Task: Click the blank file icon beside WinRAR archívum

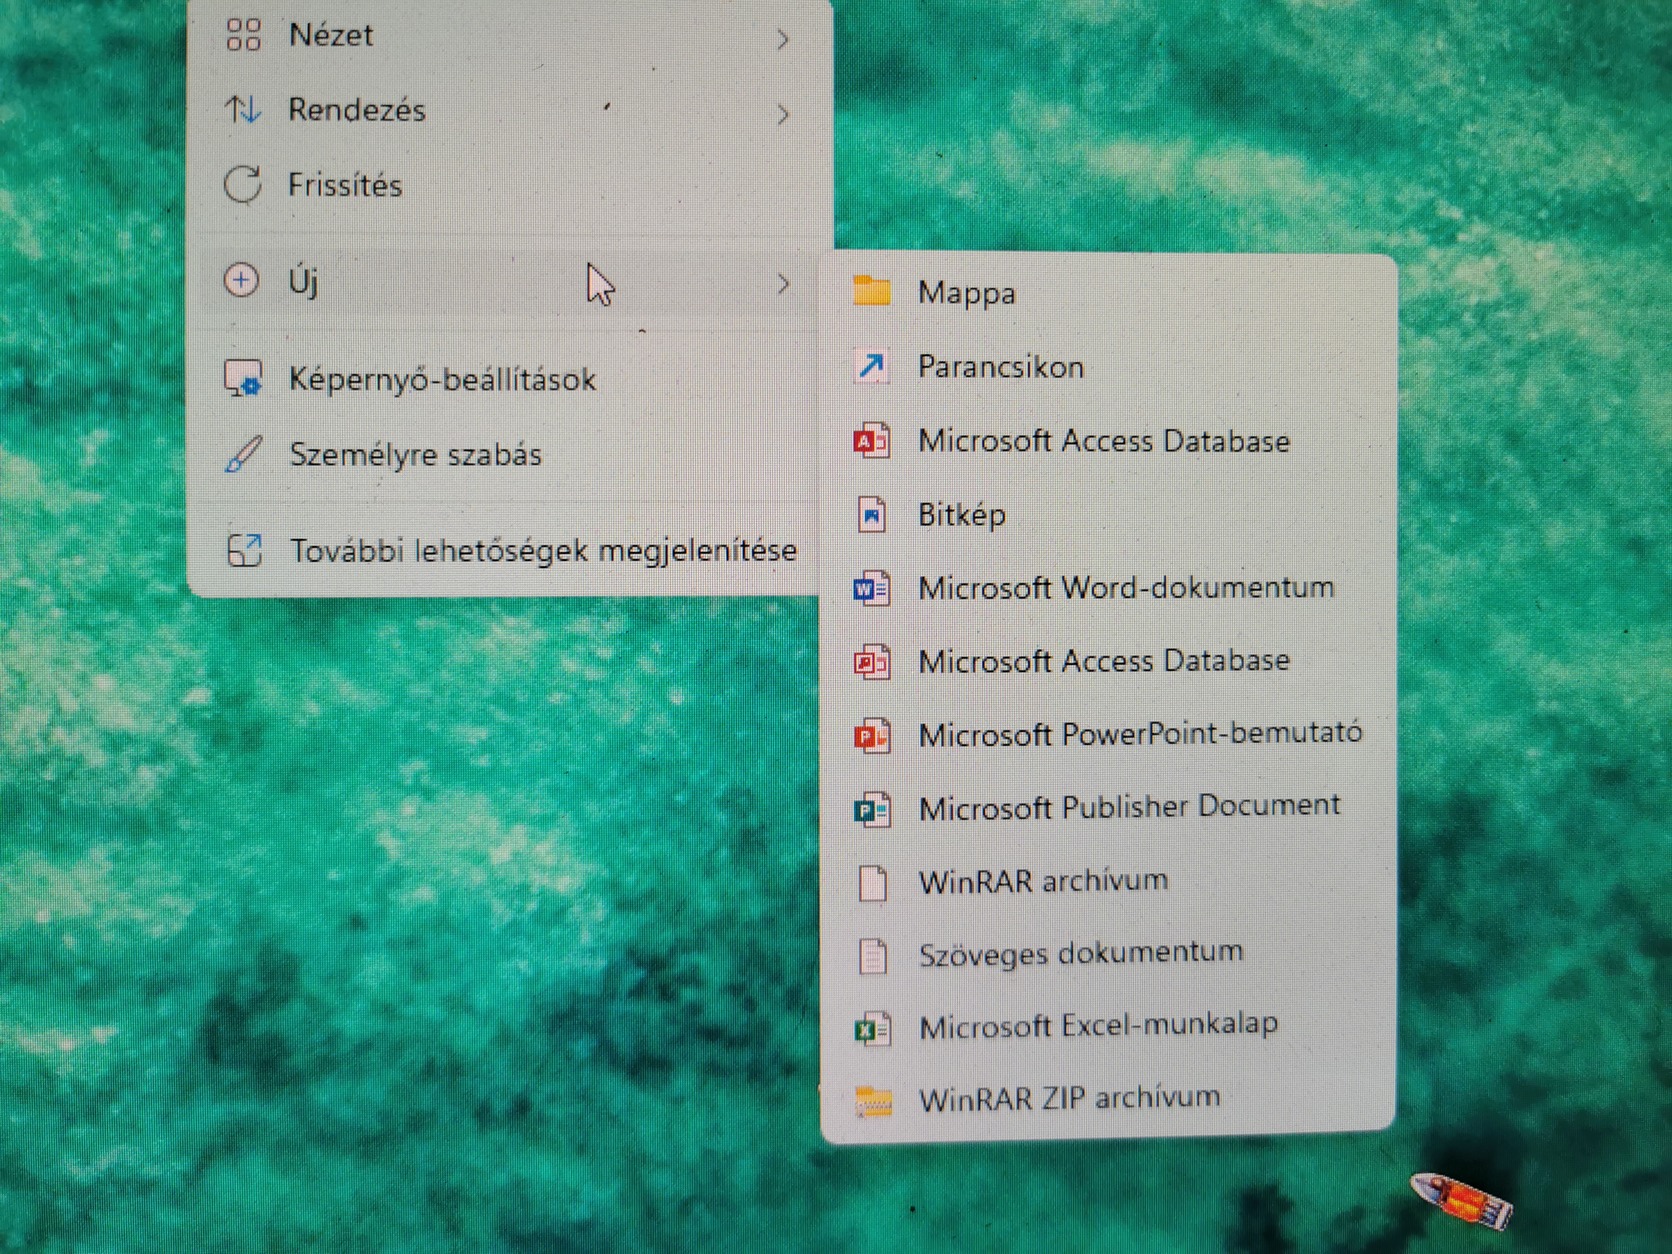Action: [x=872, y=882]
